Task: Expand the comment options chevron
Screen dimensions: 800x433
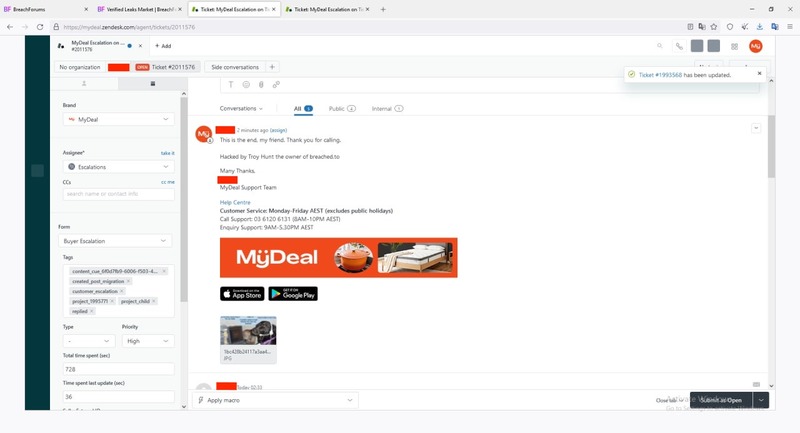Action: 756,128
